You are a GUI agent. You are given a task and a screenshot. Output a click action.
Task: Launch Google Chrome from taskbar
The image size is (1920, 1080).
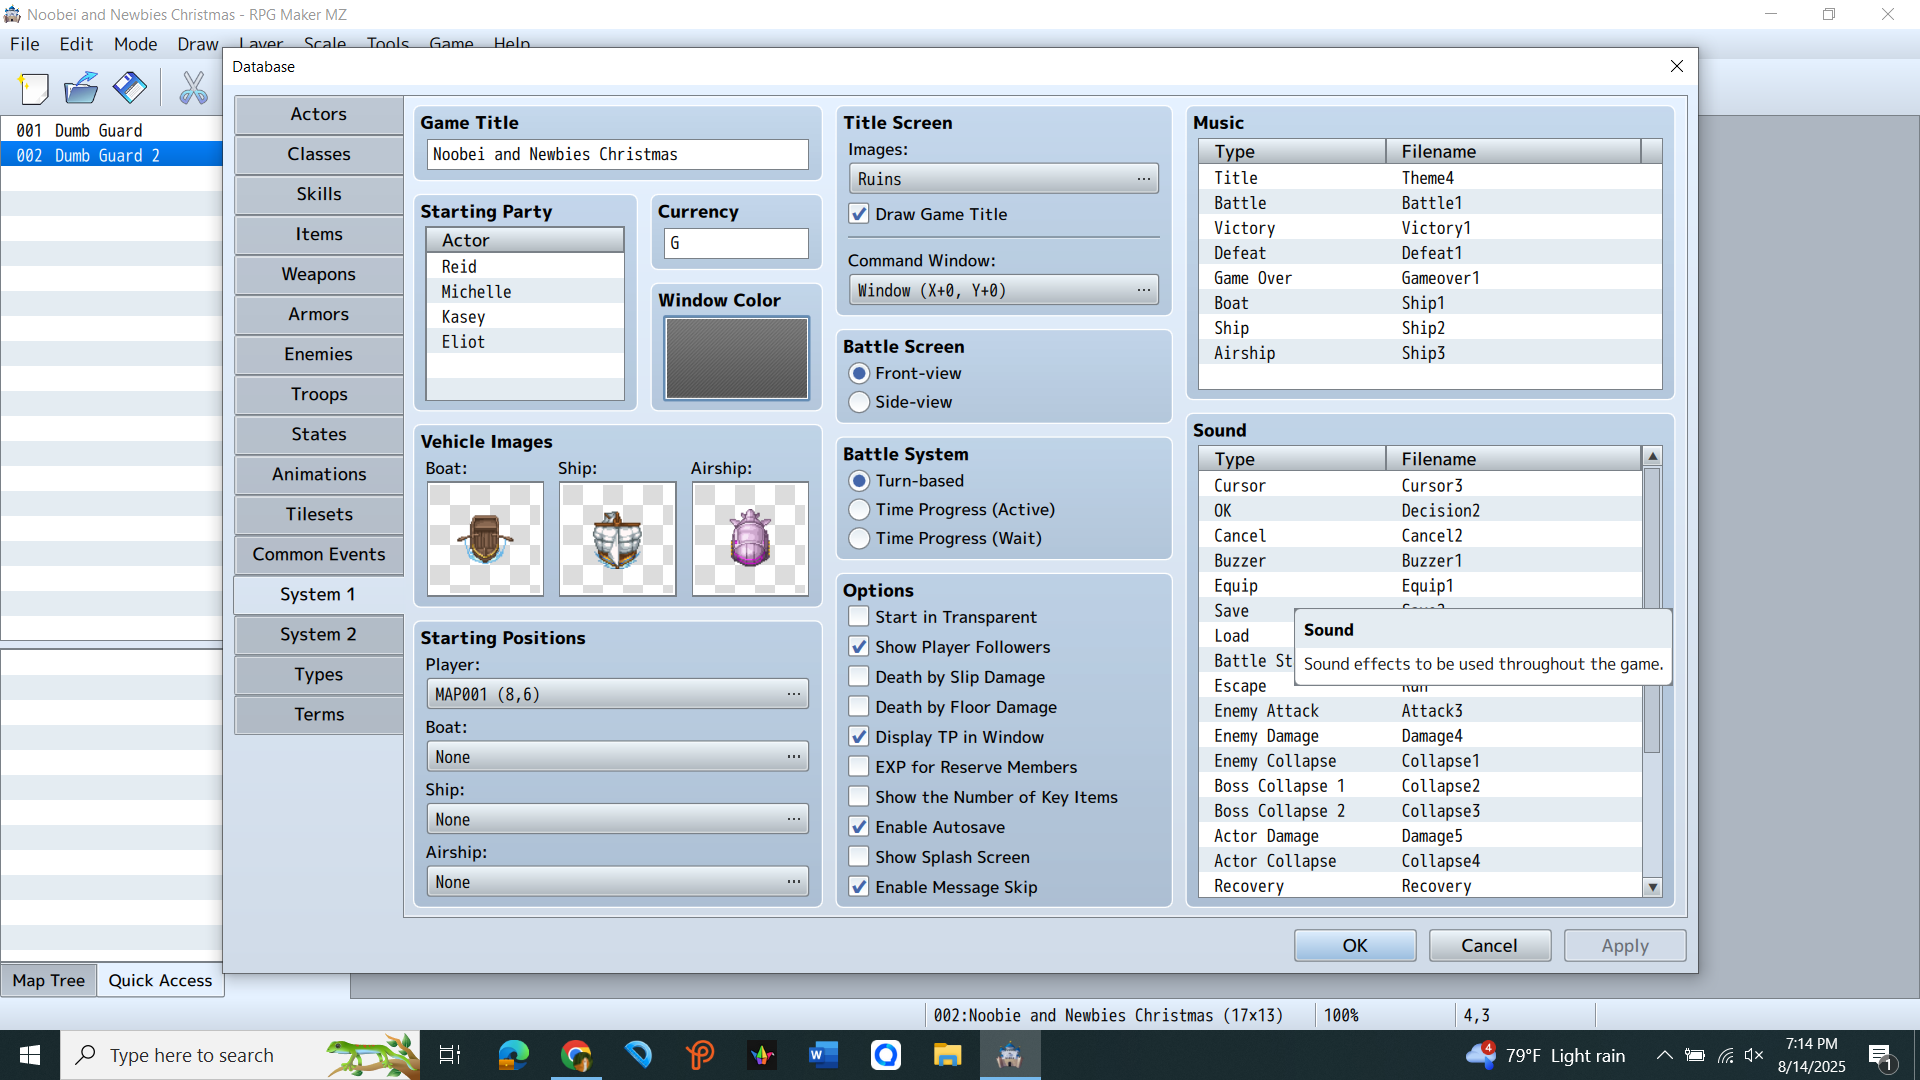click(576, 1055)
